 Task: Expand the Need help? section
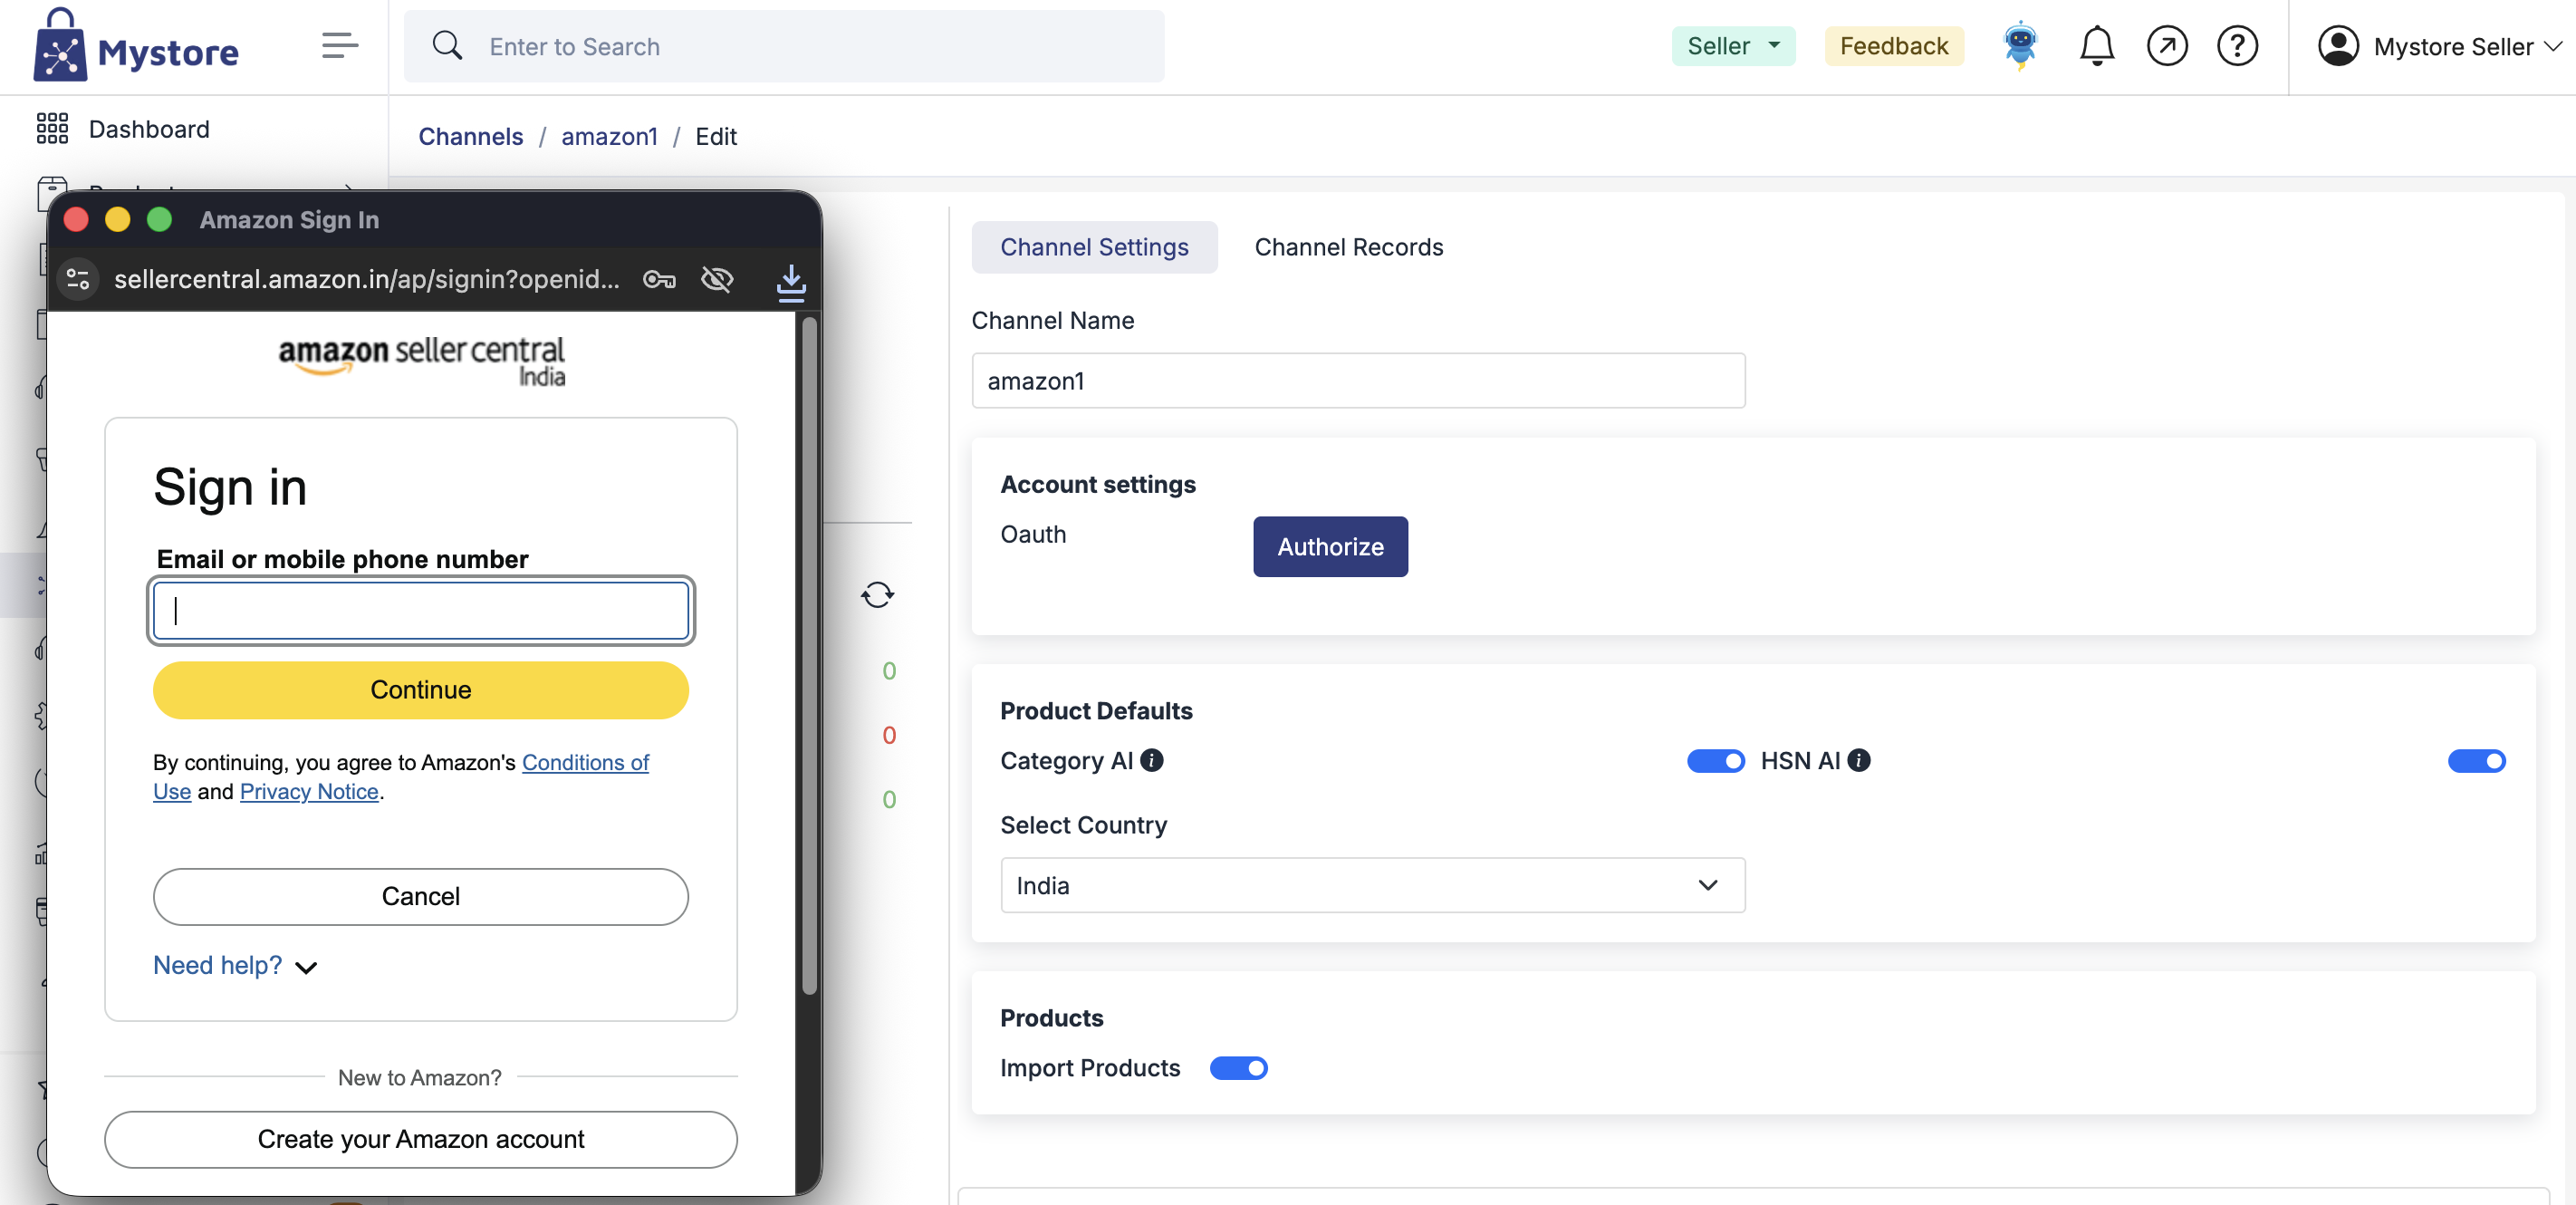click(x=235, y=965)
